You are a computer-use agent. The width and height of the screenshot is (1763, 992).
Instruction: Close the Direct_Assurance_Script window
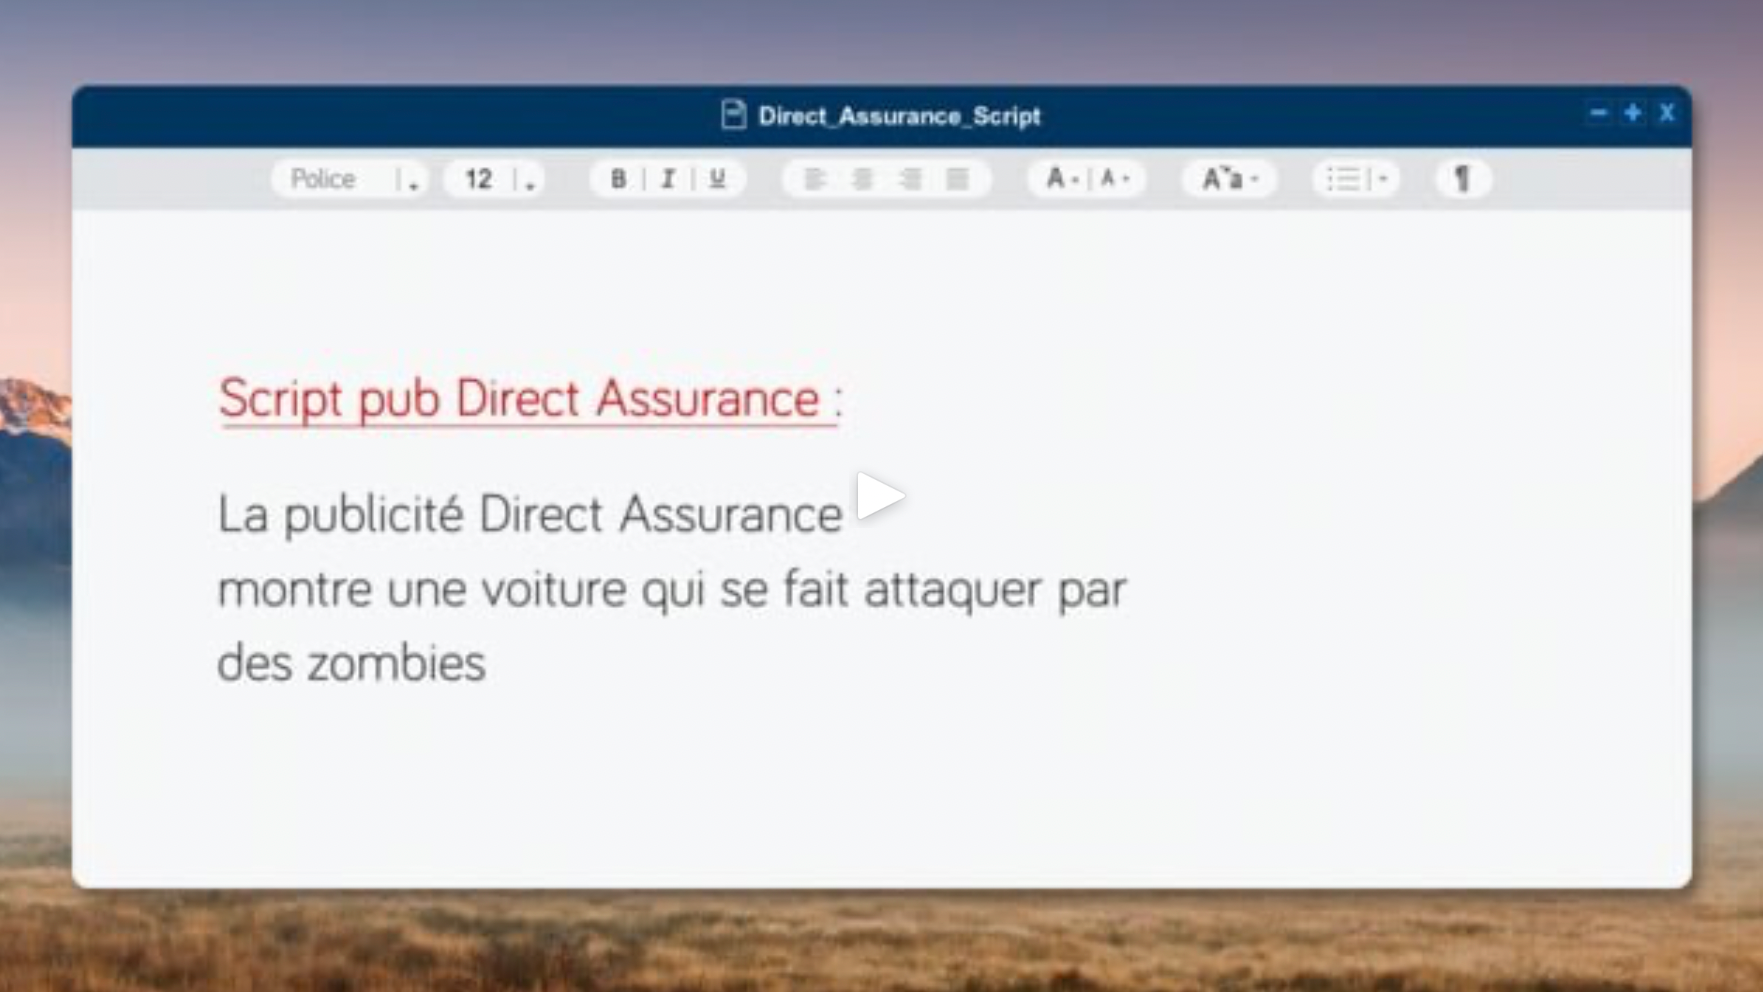[x=1666, y=113]
